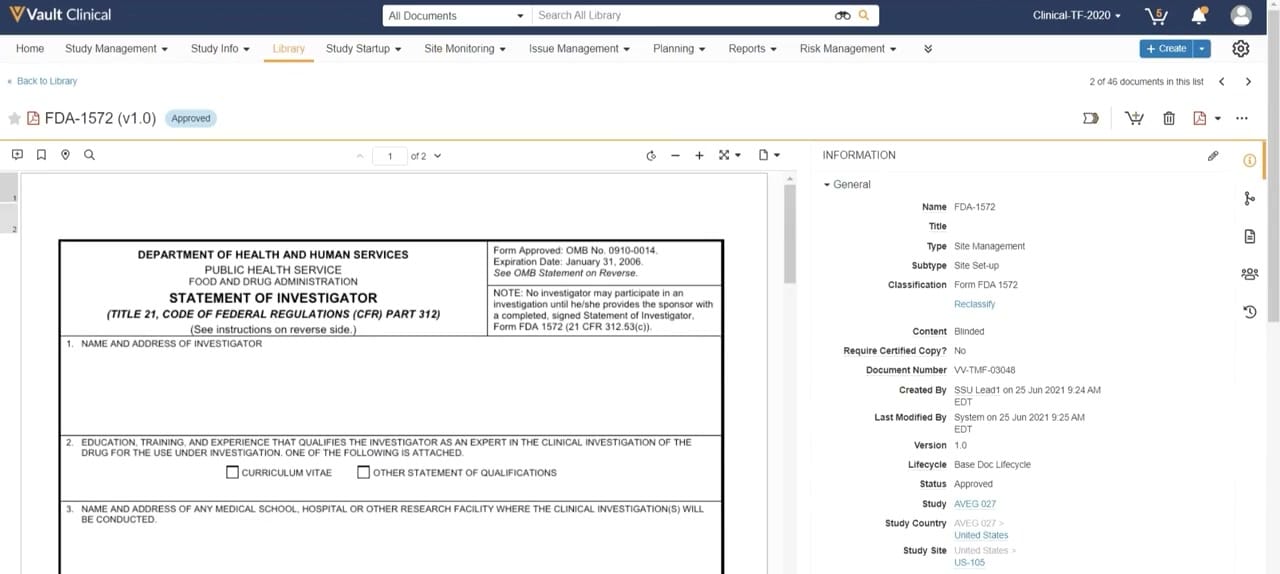This screenshot has width=1280, height=574.
Task: Open the settings gear icon
Action: 1241,48
